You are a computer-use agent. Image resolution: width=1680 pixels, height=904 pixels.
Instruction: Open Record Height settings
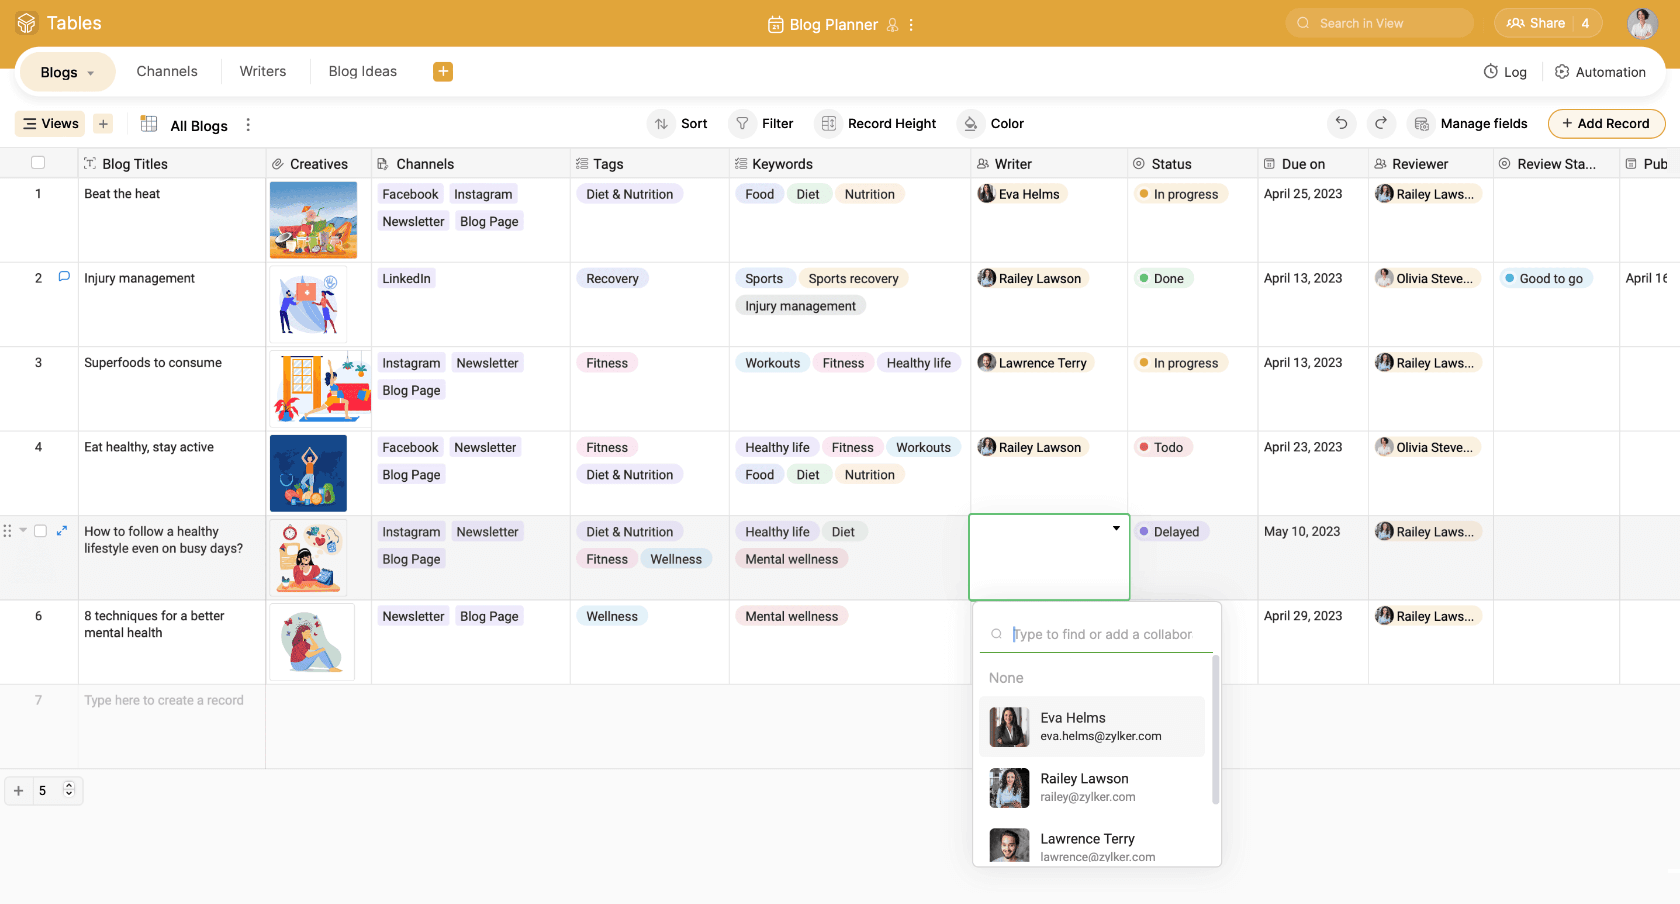click(878, 124)
